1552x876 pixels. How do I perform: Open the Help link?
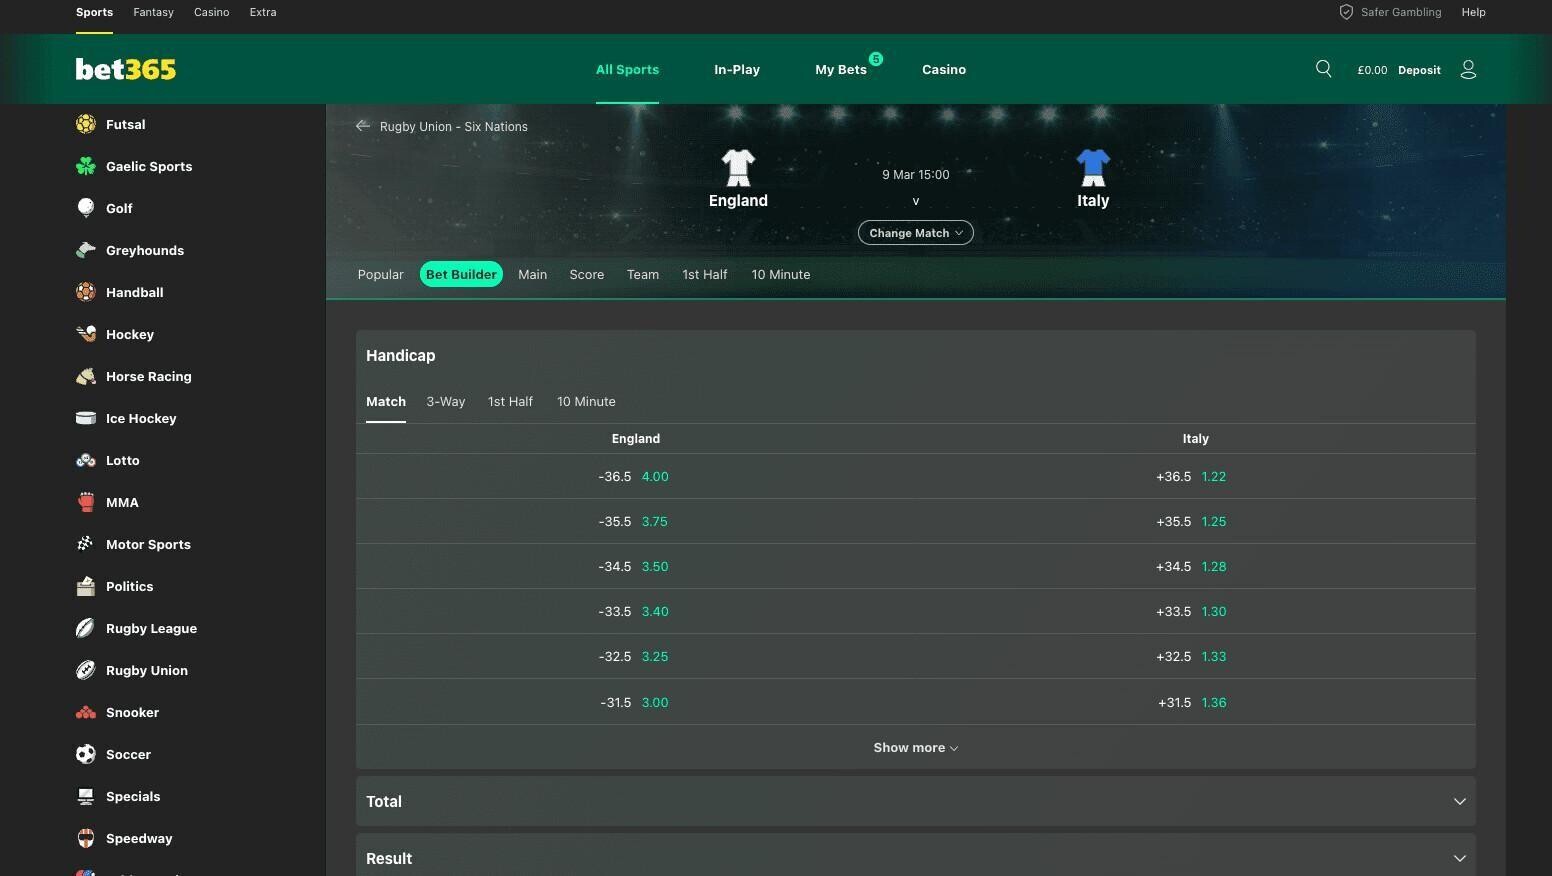tap(1473, 12)
